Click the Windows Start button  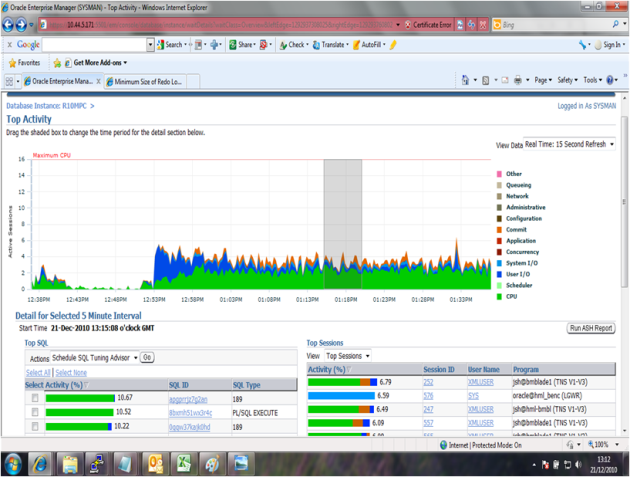coord(14,463)
